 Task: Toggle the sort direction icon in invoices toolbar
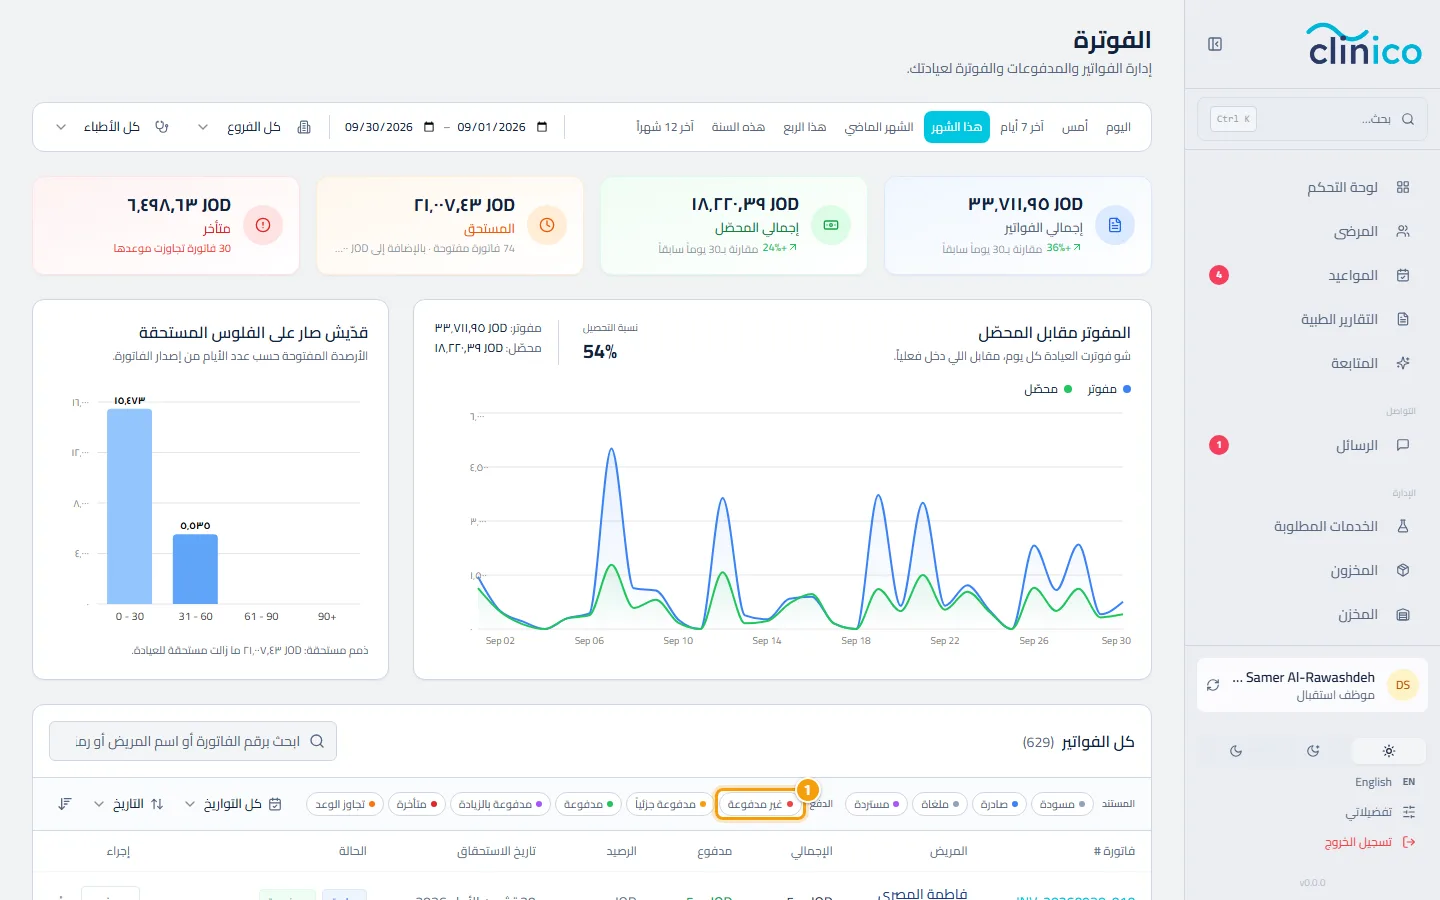65,804
